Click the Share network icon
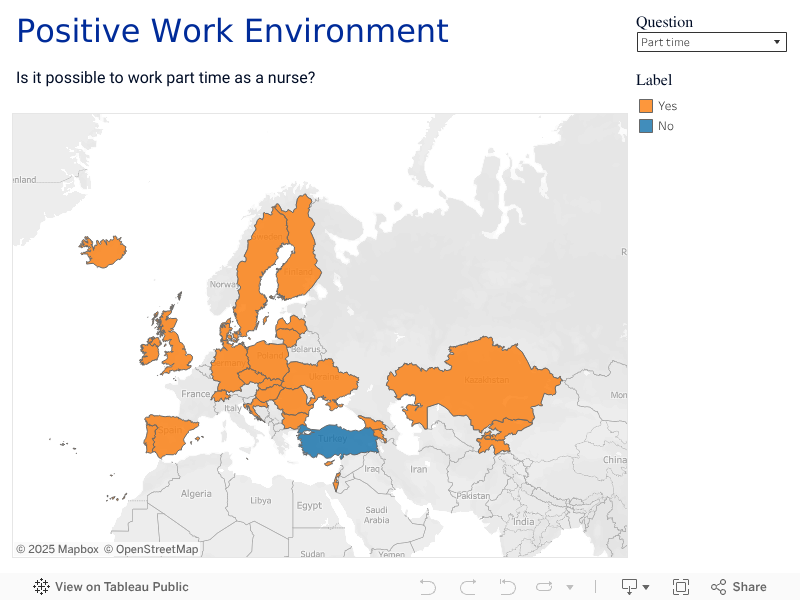The width and height of the screenshot is (800, 600). tap(718, 587)
